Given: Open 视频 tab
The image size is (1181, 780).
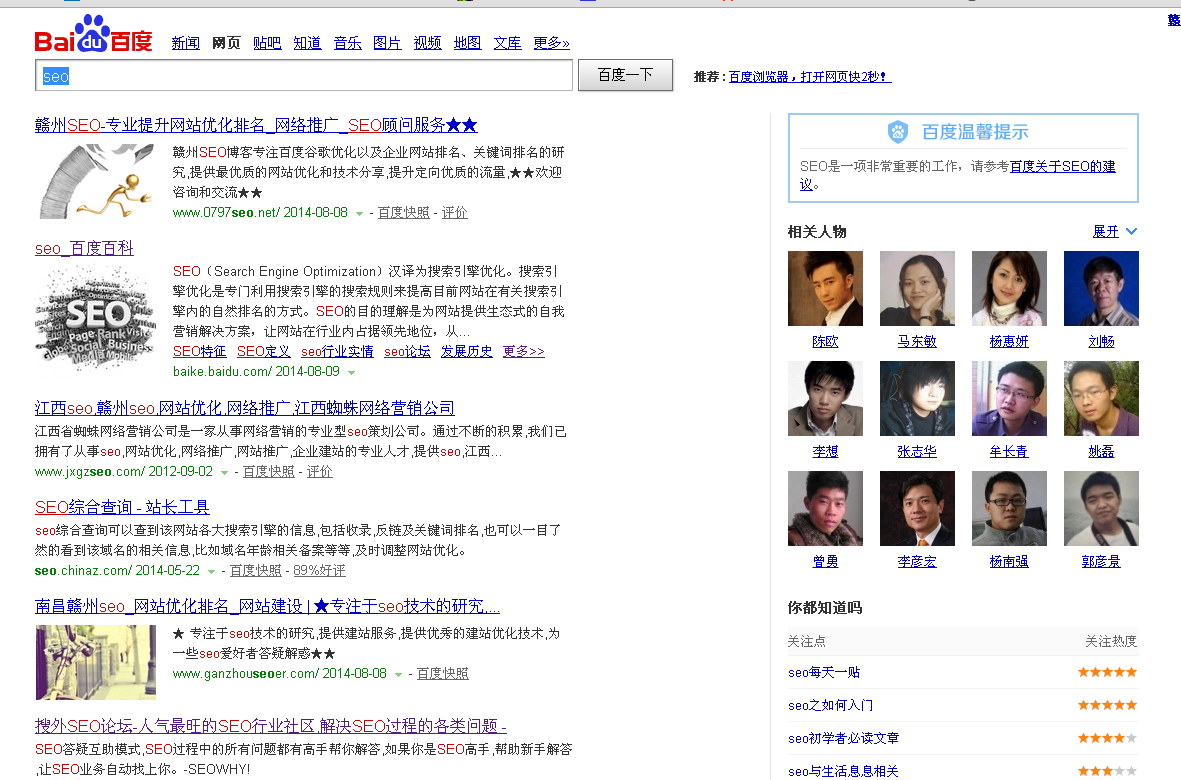Looking at the screenshot, I should tap(427, 43).
